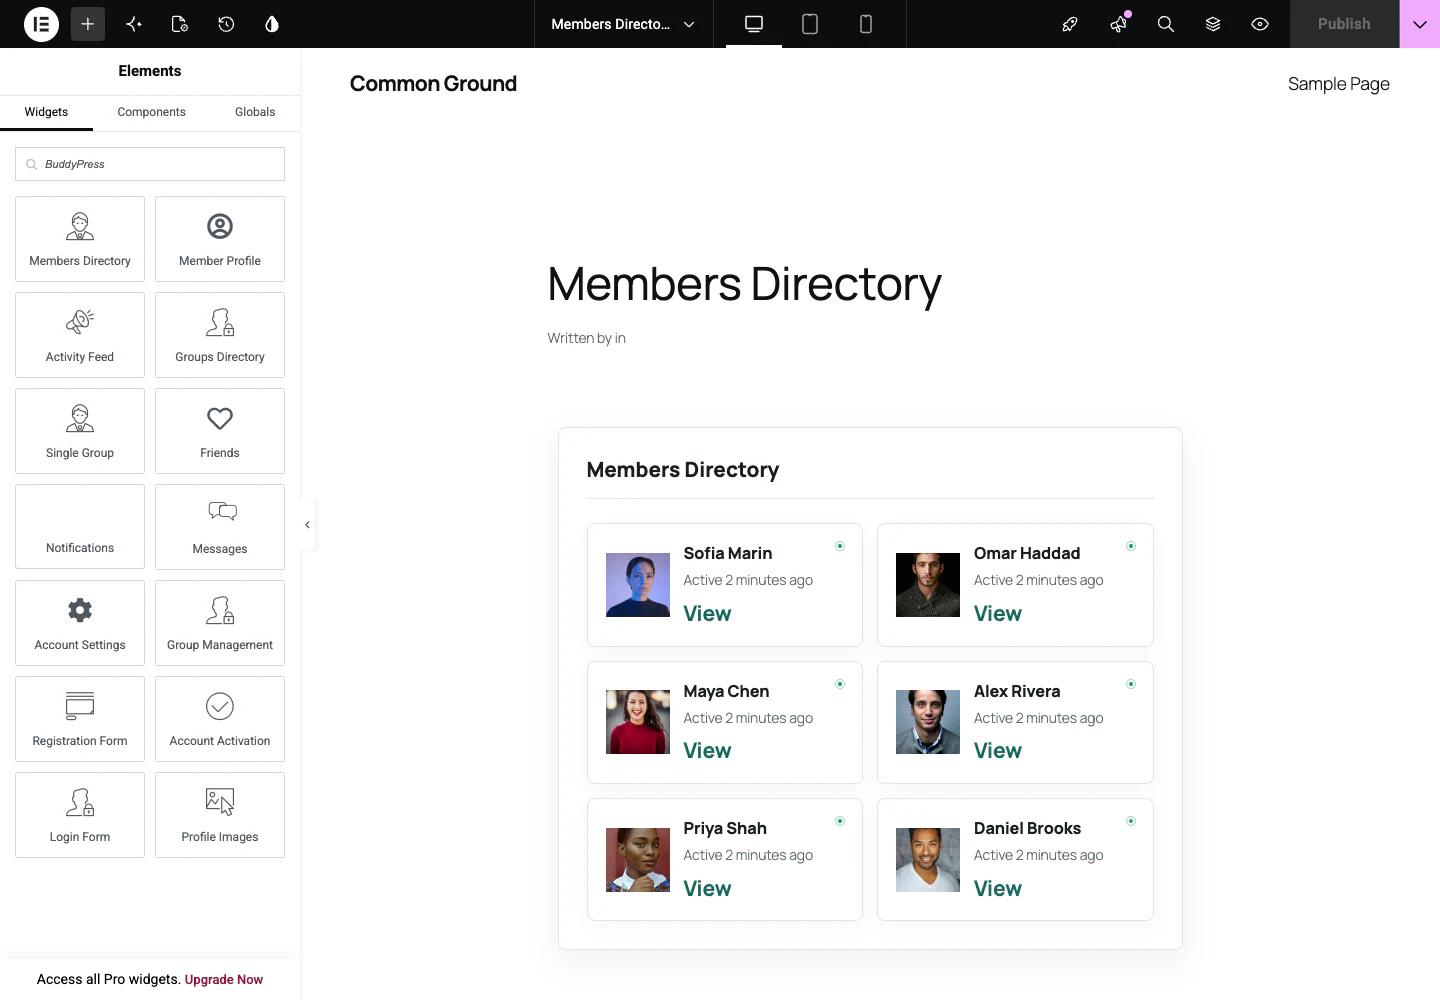Open the Structure layers icon
This screenshot has width=1440, height=1000.
(x=1213, y=24)
